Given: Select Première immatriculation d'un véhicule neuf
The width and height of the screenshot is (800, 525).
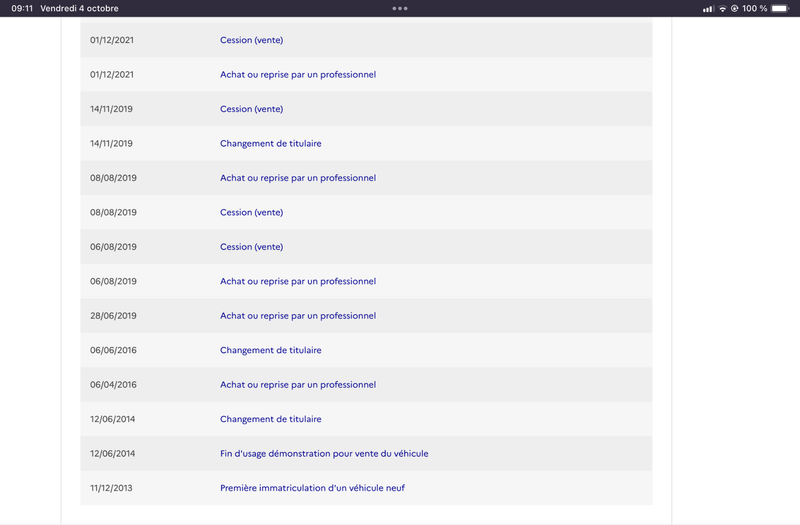Looking at the screenshot, I should pos(312,488).
